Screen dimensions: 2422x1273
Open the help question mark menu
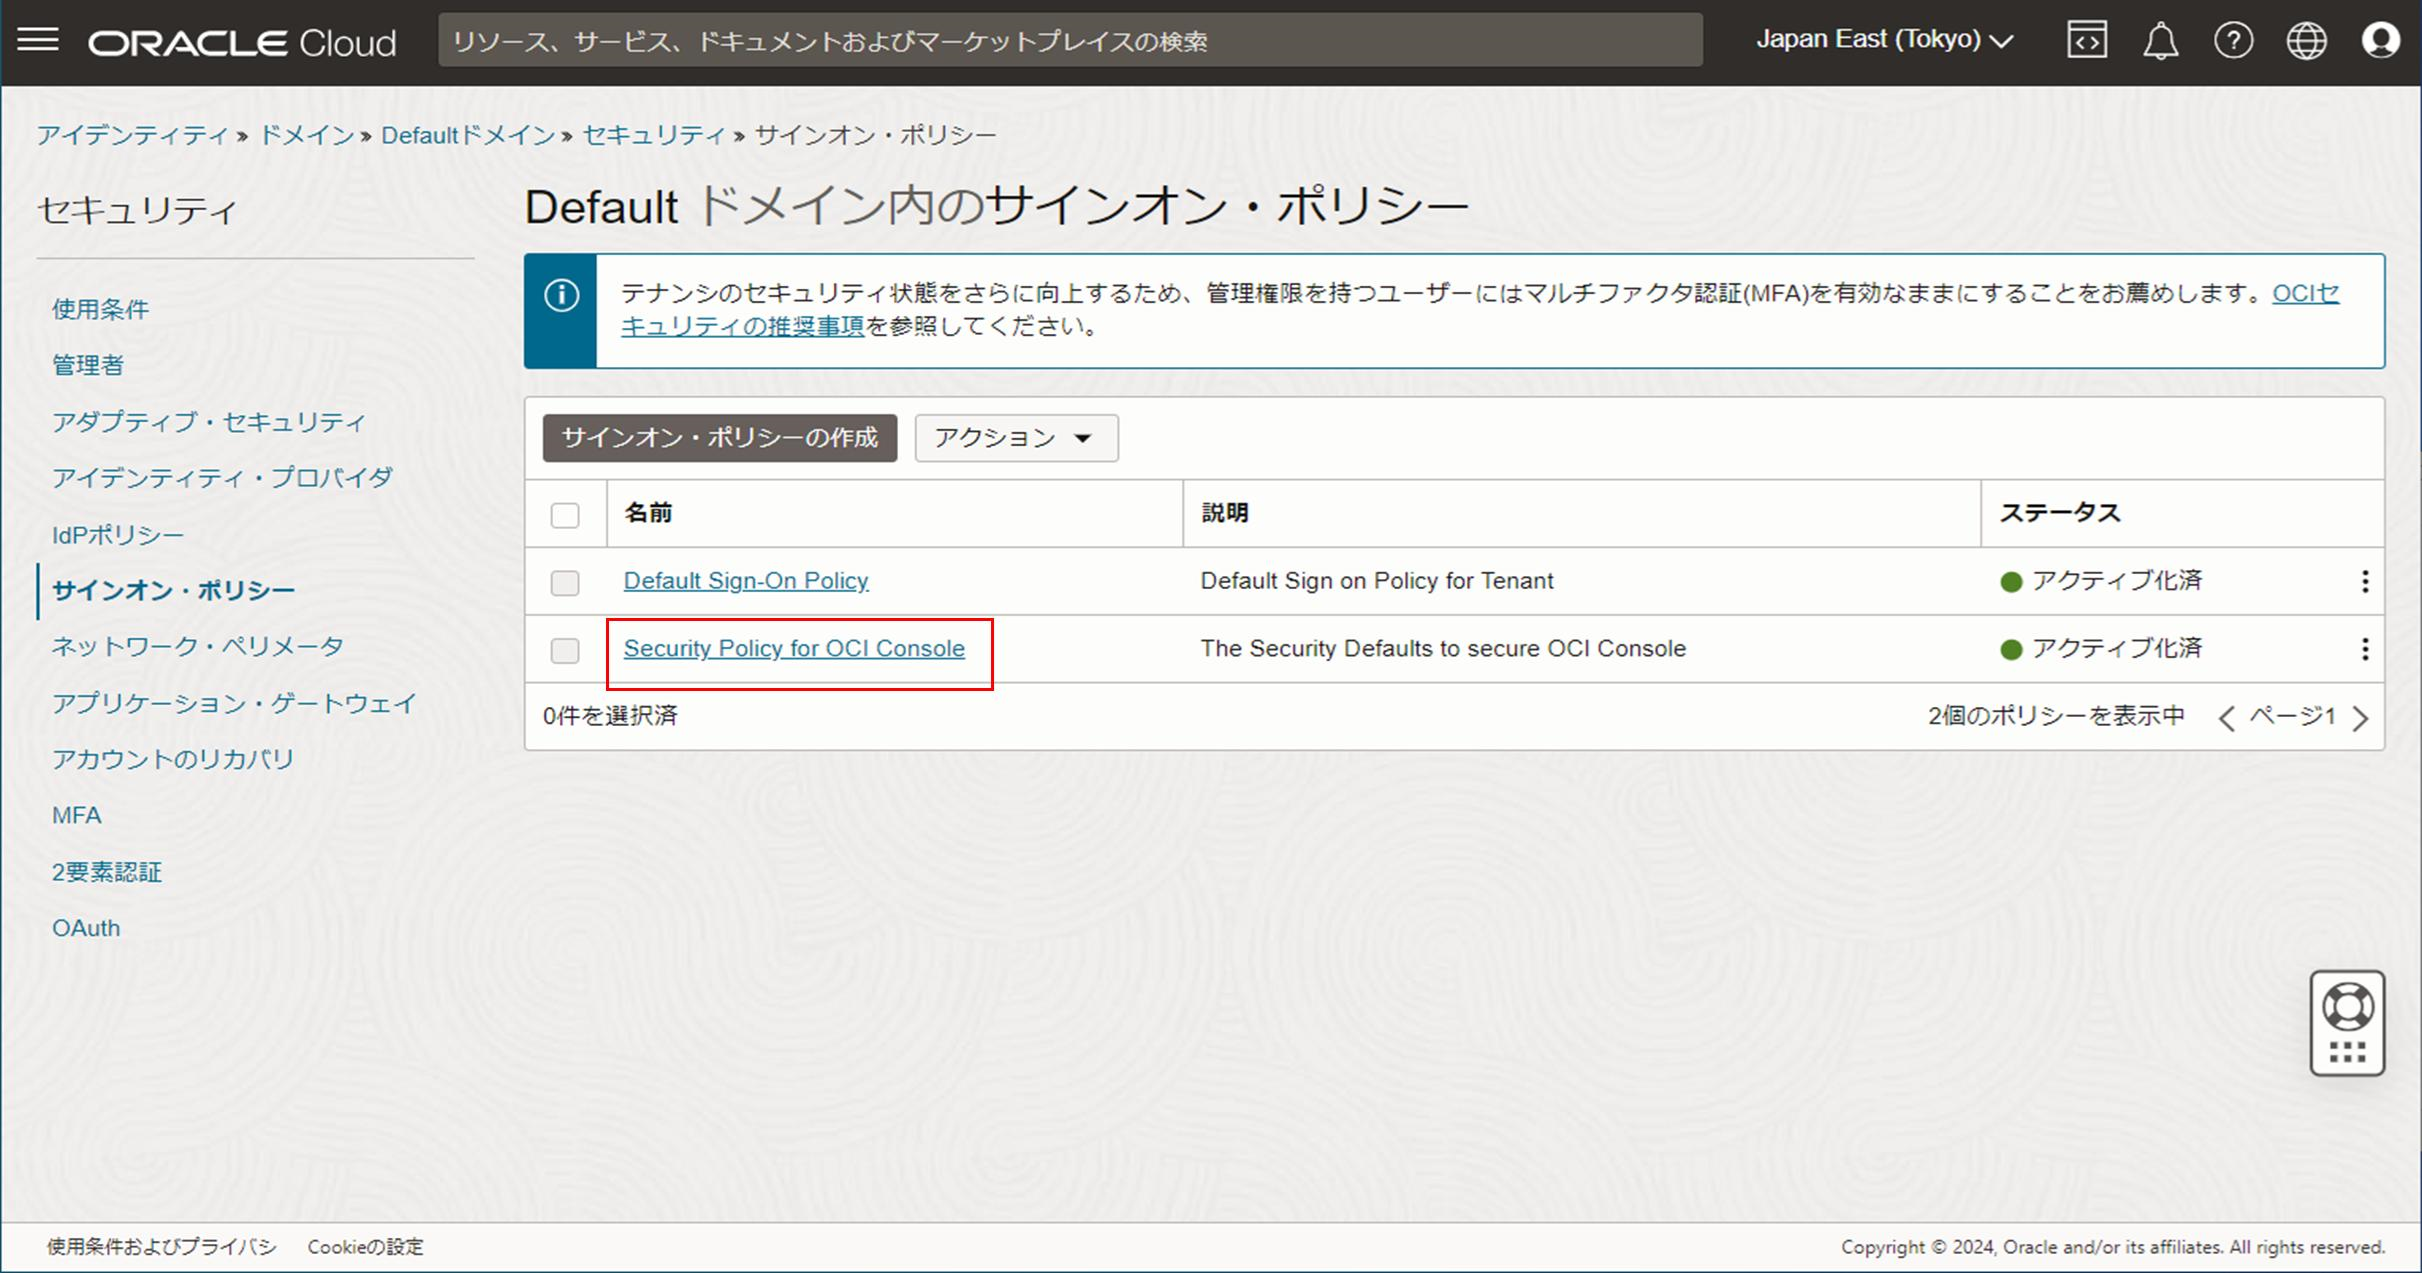pyautogui.click(x=2233, y=41)
